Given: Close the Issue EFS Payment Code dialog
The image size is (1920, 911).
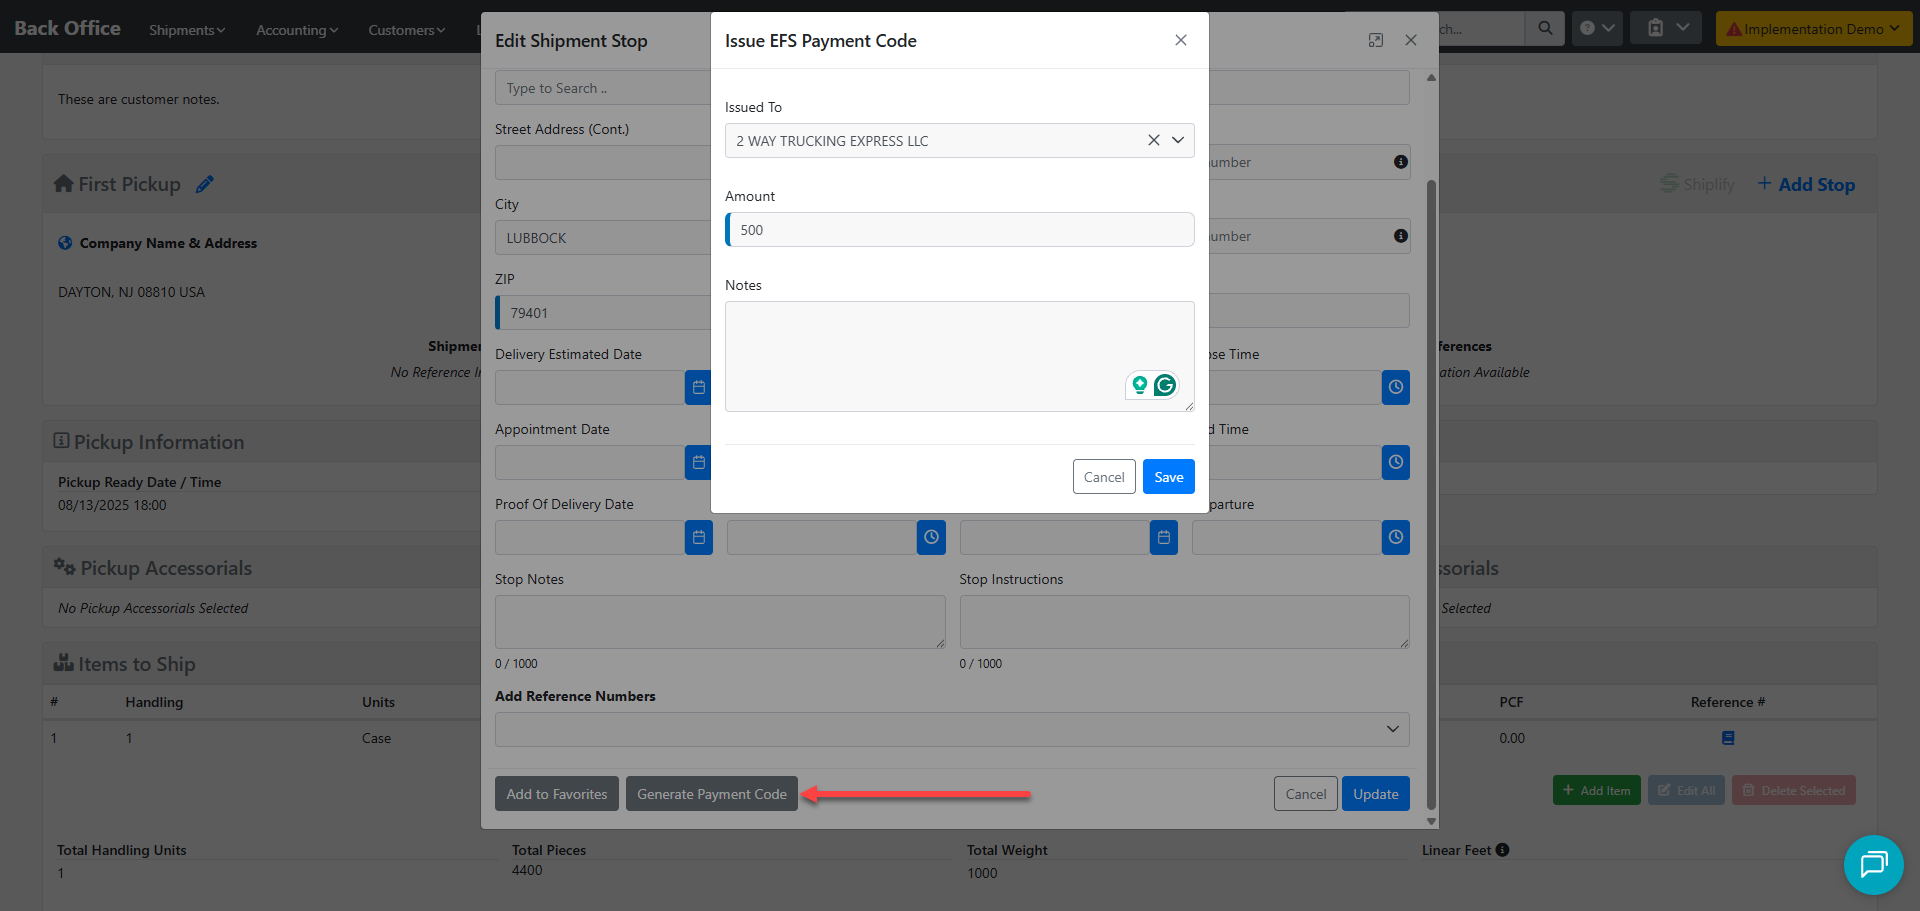Looking at the screenshot, I should pos(1181,40).
